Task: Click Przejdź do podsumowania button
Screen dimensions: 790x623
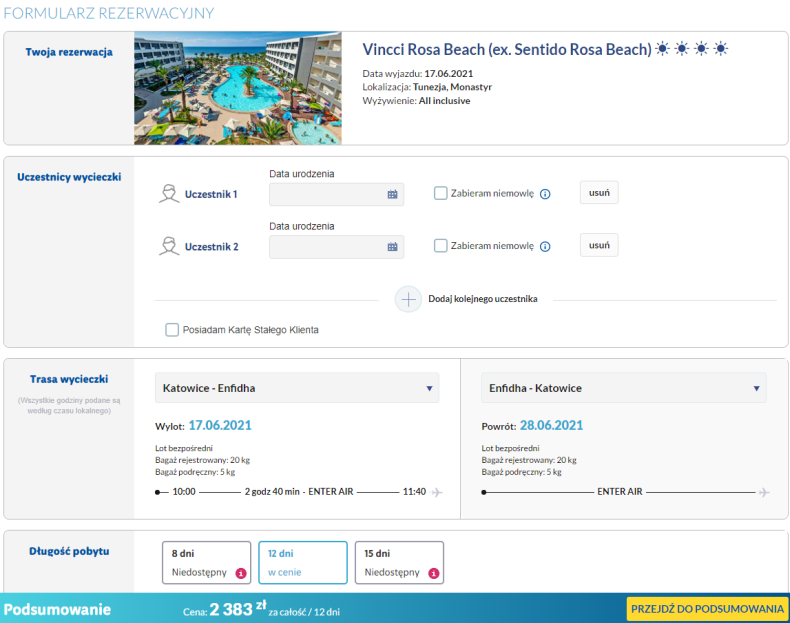Action: pyautogui.click(x=707, y=609)
